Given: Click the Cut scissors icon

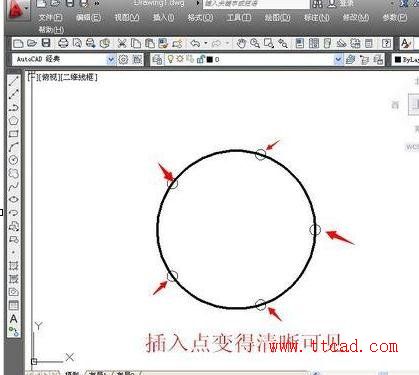Looking at the screenshot, I should pos(122,43).
